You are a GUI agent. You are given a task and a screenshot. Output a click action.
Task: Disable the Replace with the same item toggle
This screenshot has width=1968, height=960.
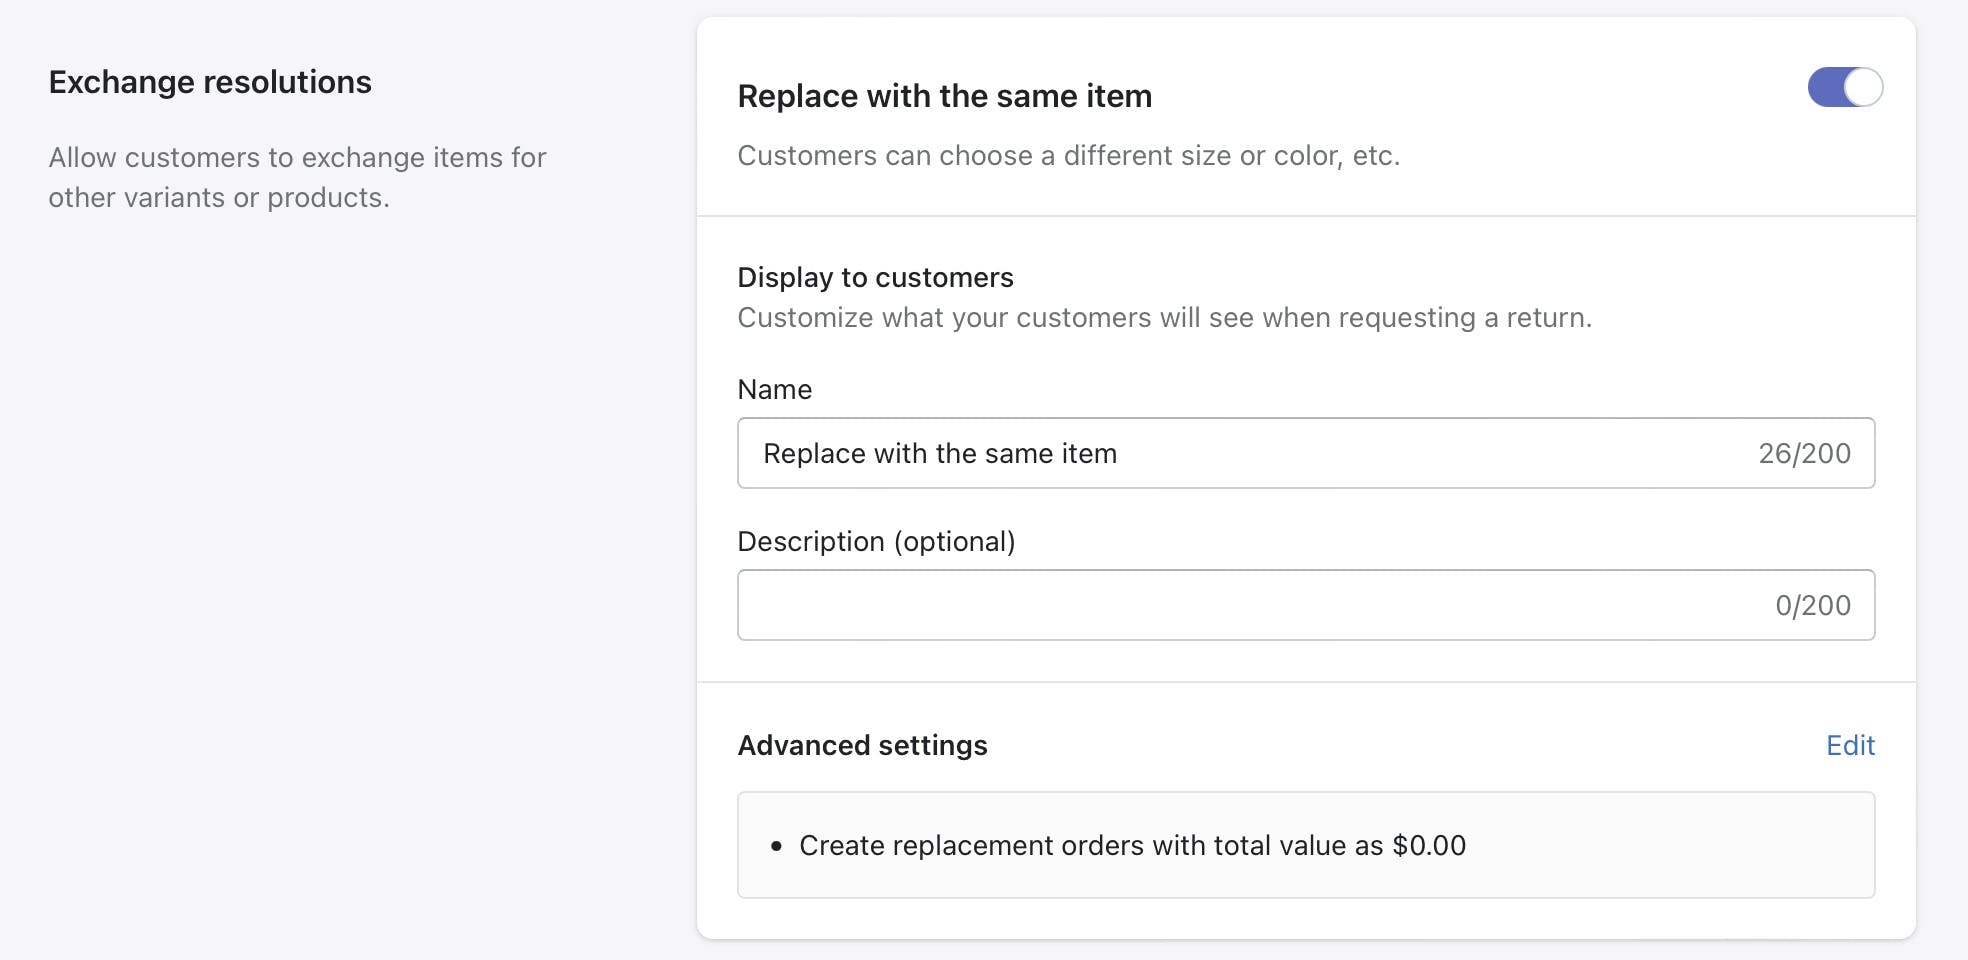coord(1845,87)
